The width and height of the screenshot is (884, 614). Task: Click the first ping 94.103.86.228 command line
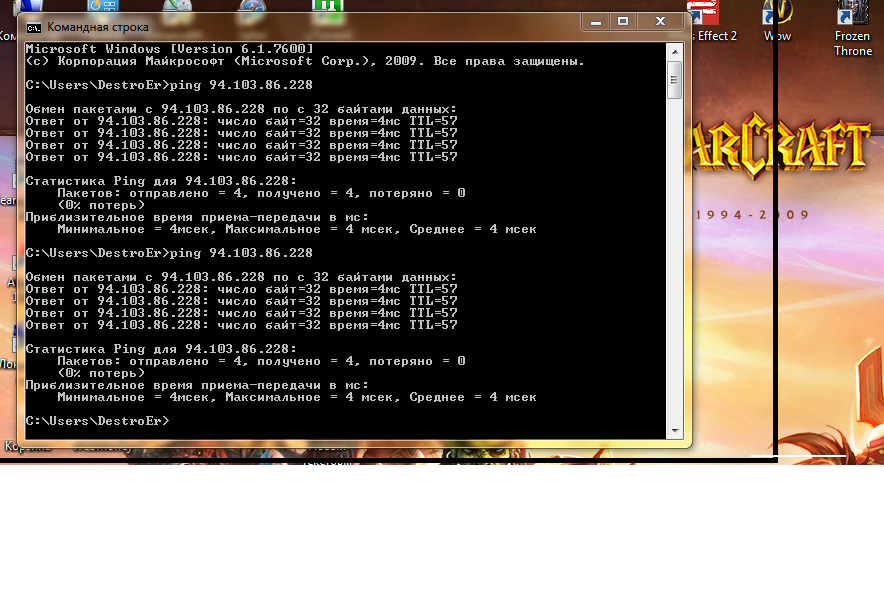click(168, 84)
